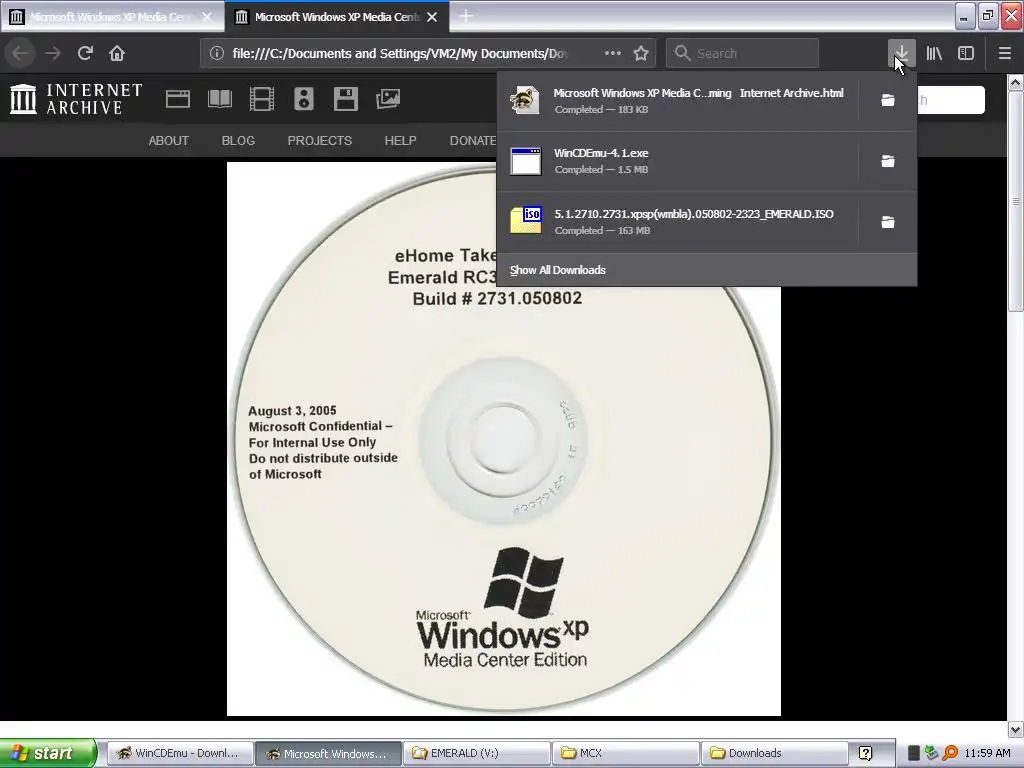The height and width of the screenshot is (768, 1024).
Task: Open the Firefox hamburger menu
Action: (x=1004, y=53)
